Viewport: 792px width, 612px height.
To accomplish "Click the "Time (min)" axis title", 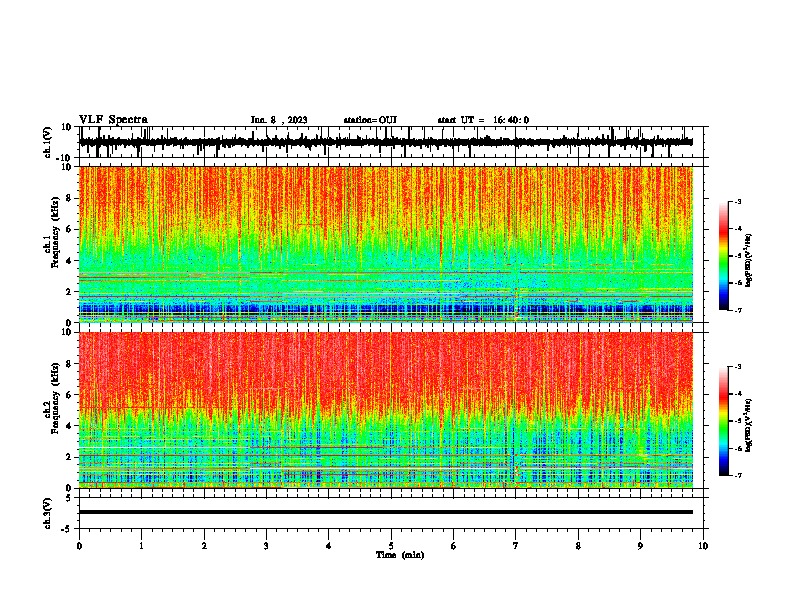I will coord(400,555).
